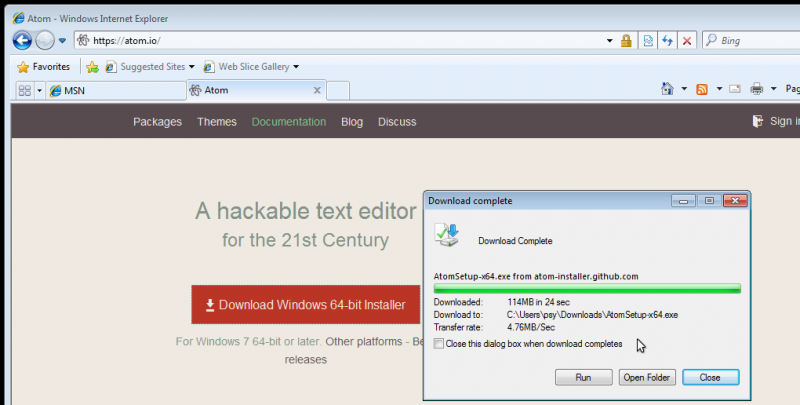Click the Close button in download dialog
800x405 pixels.
click(x=710, y=377)
